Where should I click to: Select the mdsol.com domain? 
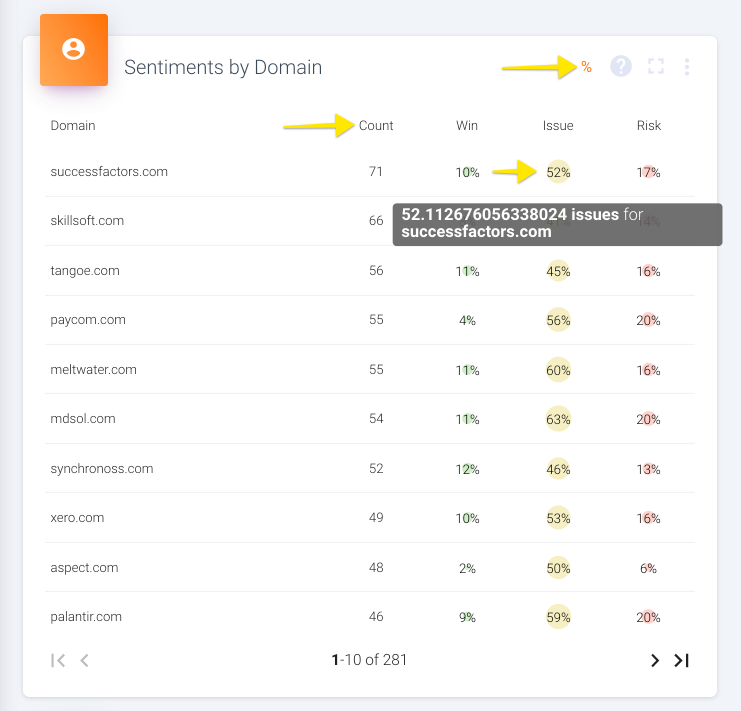(x=83, y=419)
